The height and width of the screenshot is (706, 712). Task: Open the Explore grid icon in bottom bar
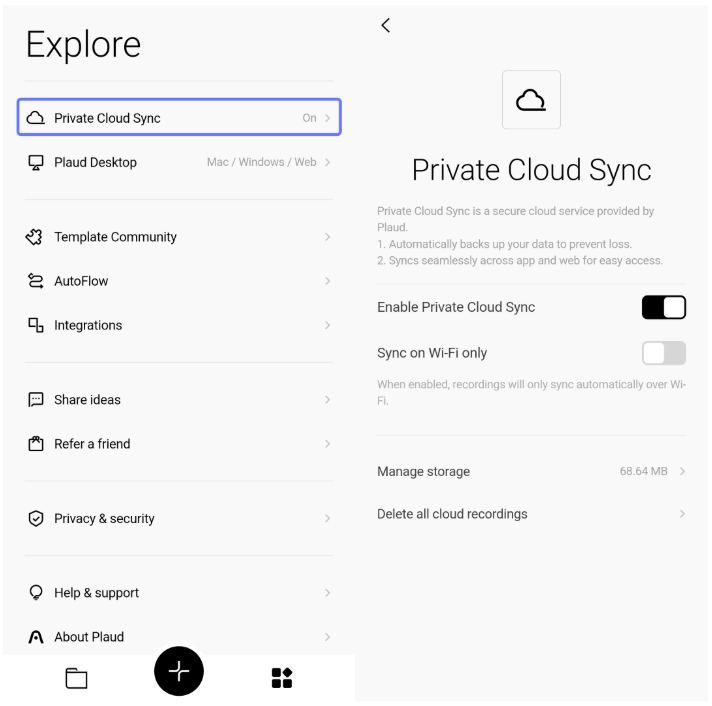(x=282, y=678)
